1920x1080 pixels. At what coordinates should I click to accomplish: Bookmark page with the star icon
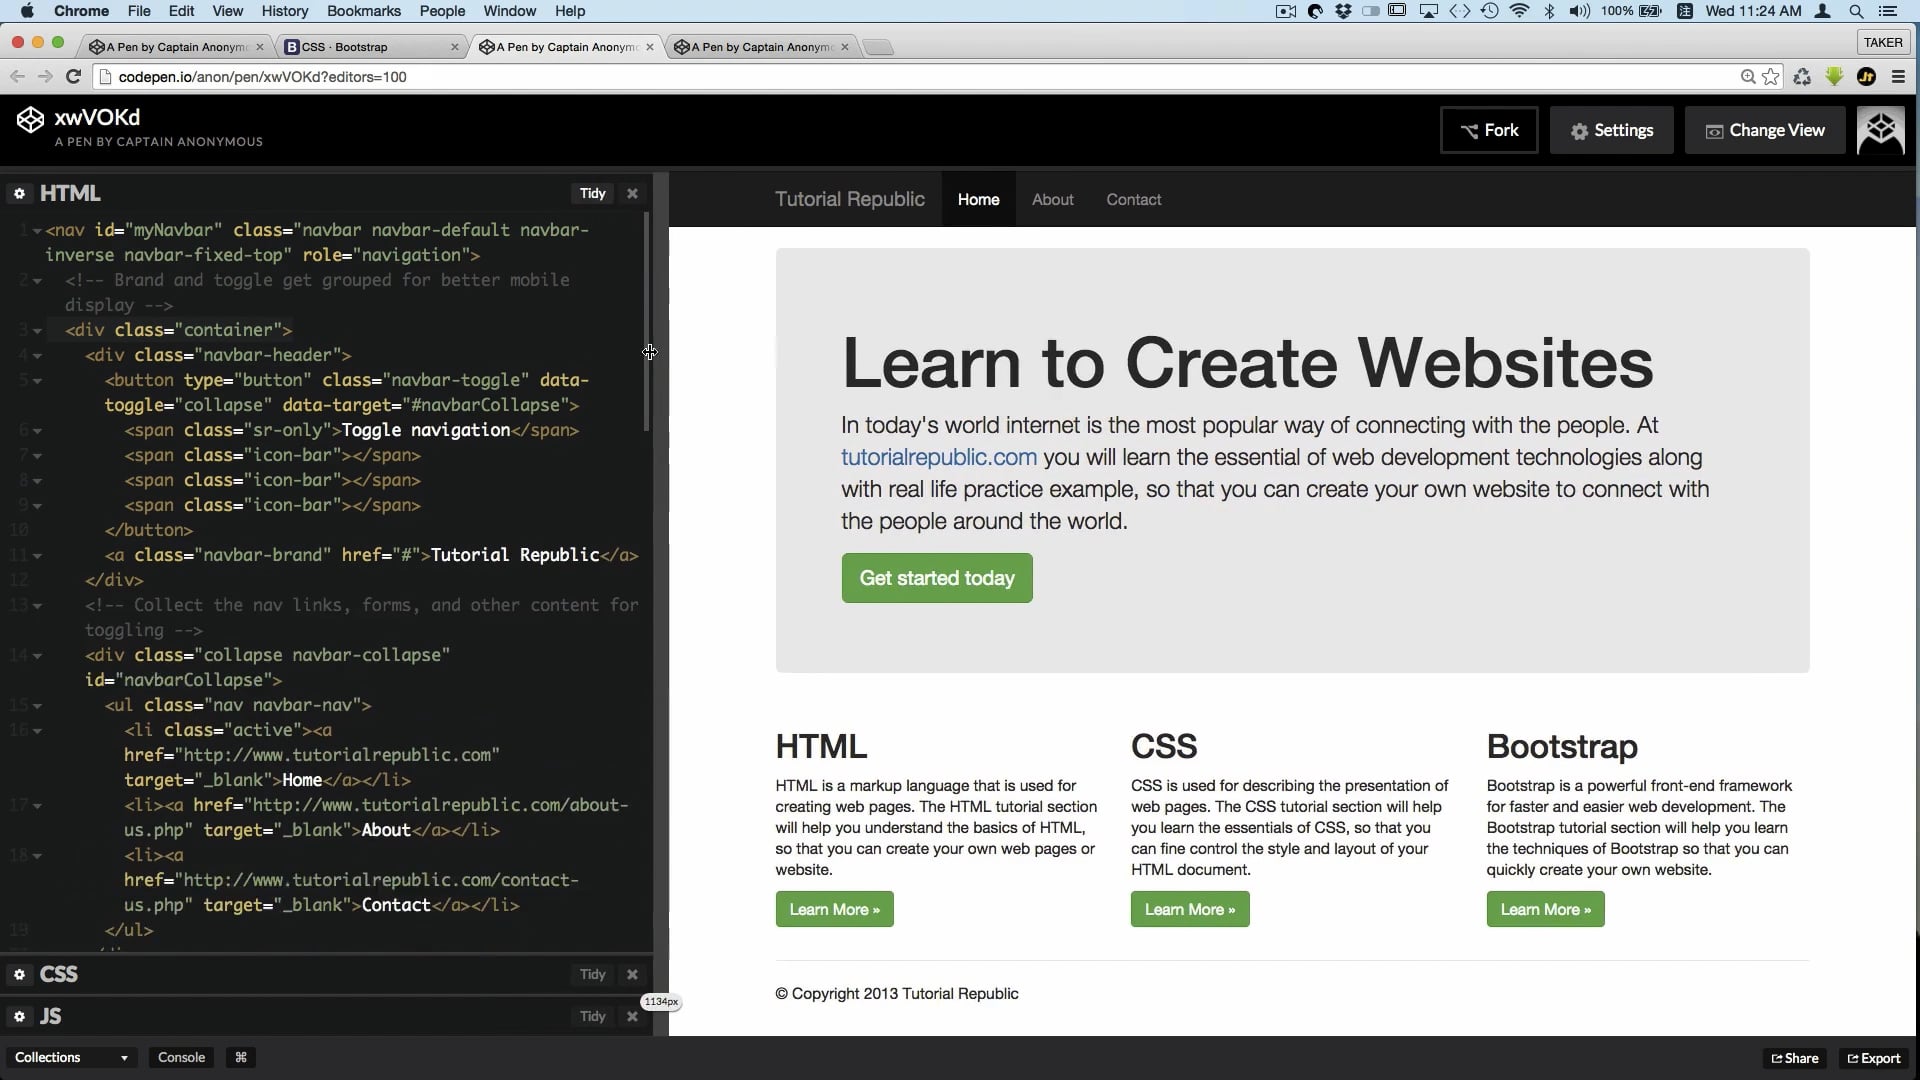click(x=1771, y=77)
